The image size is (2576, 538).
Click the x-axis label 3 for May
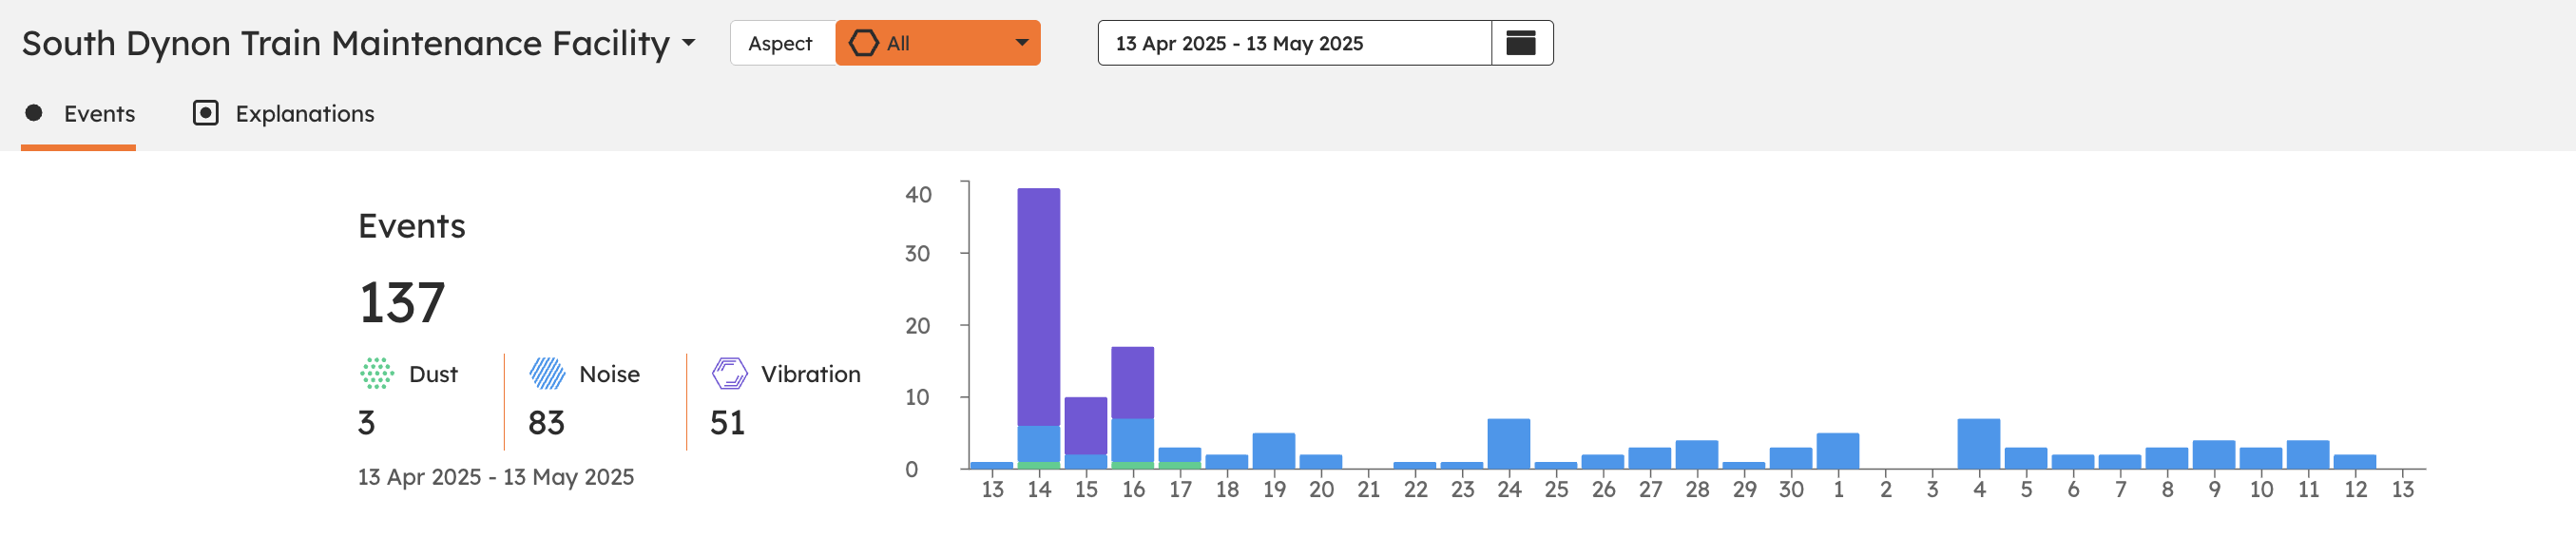point(1932,489)
